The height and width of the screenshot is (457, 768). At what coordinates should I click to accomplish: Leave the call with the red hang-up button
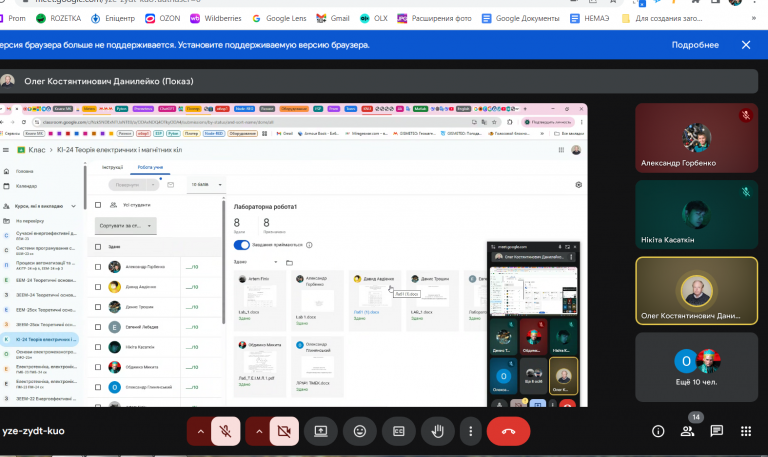pos(508,431)
